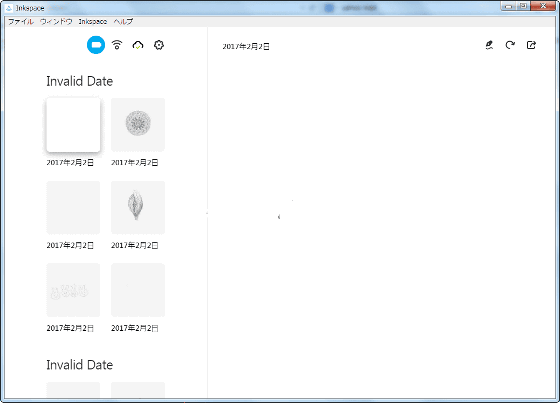Select the empty thumbnail beside animal figures

(x=138, y=290)
